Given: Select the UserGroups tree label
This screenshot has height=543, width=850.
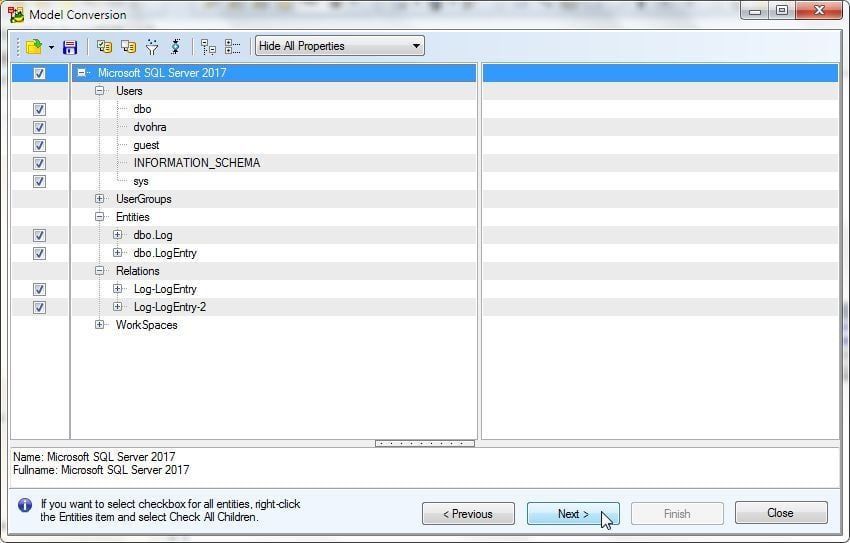Looking at the screenshot, I should [x=144, y=199].
